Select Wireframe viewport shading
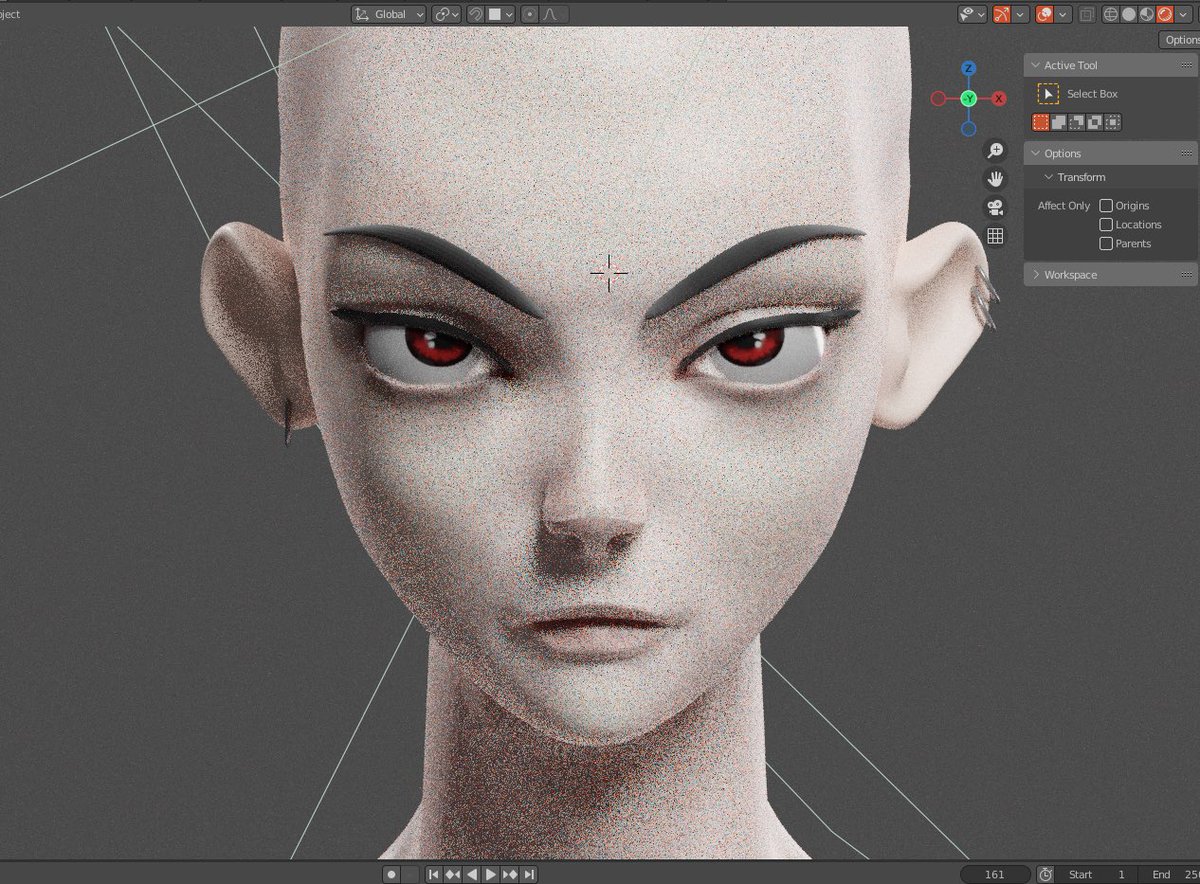1200x884 pixels. [x=1111, y=14]
